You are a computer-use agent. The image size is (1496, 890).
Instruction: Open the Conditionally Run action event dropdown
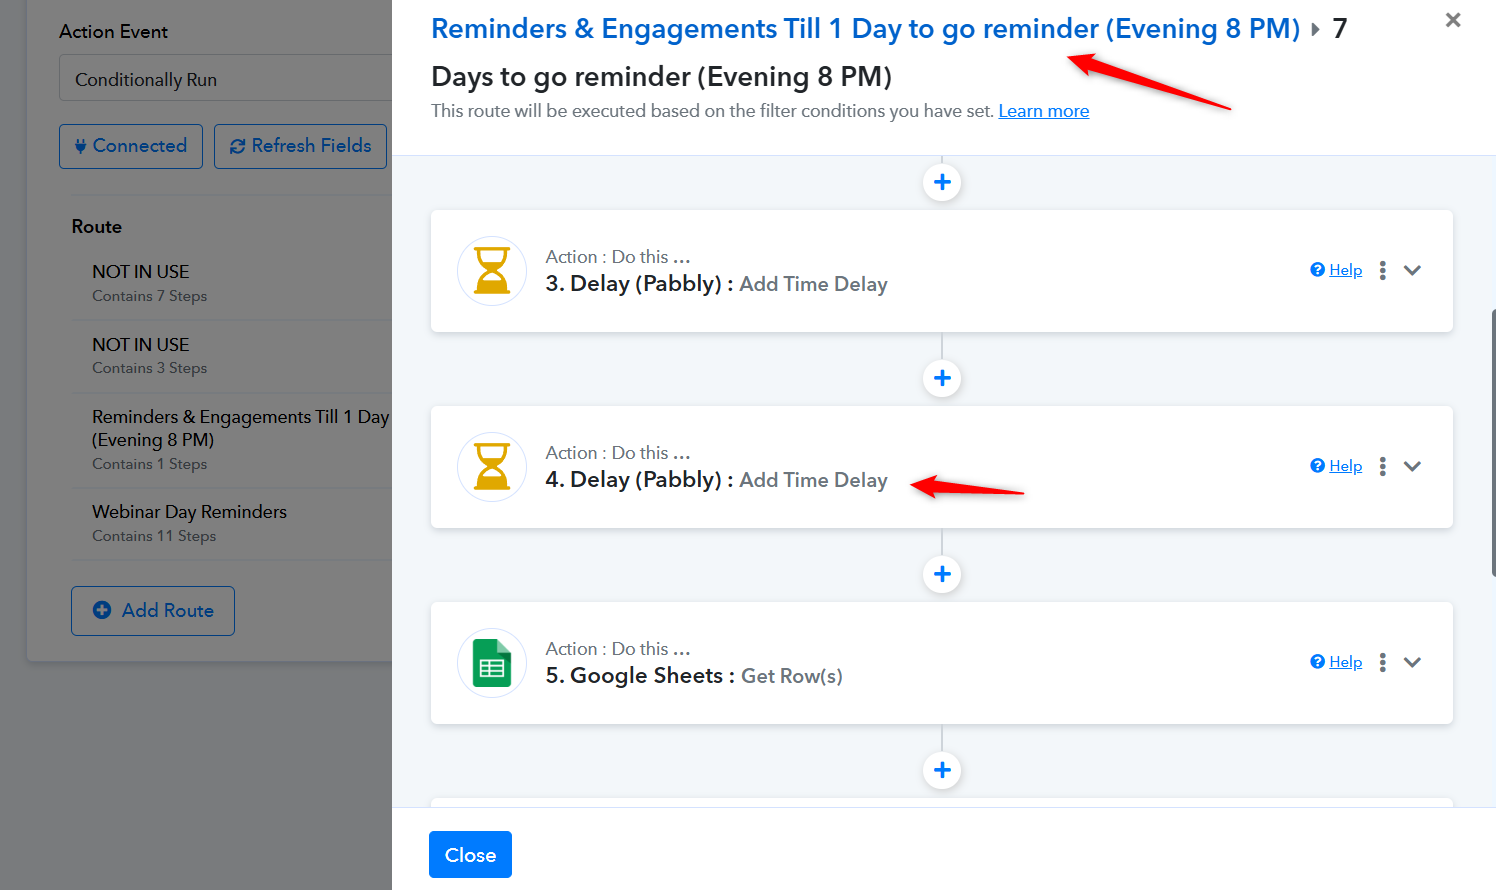[225, 79]
